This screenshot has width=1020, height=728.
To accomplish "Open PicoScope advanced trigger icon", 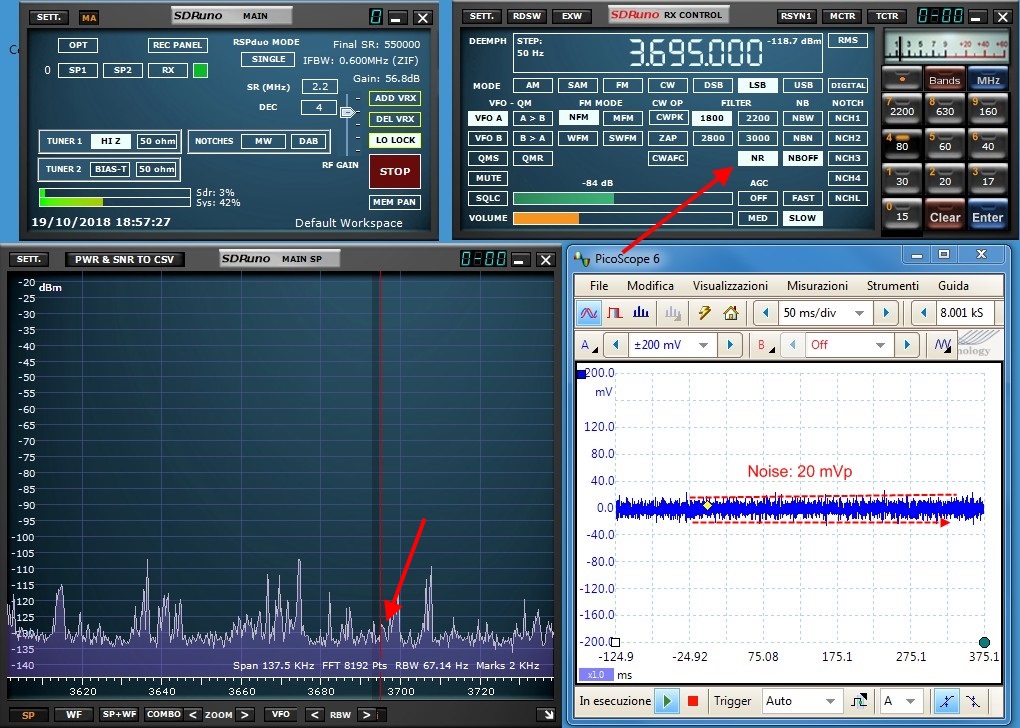I will [859, 701].
